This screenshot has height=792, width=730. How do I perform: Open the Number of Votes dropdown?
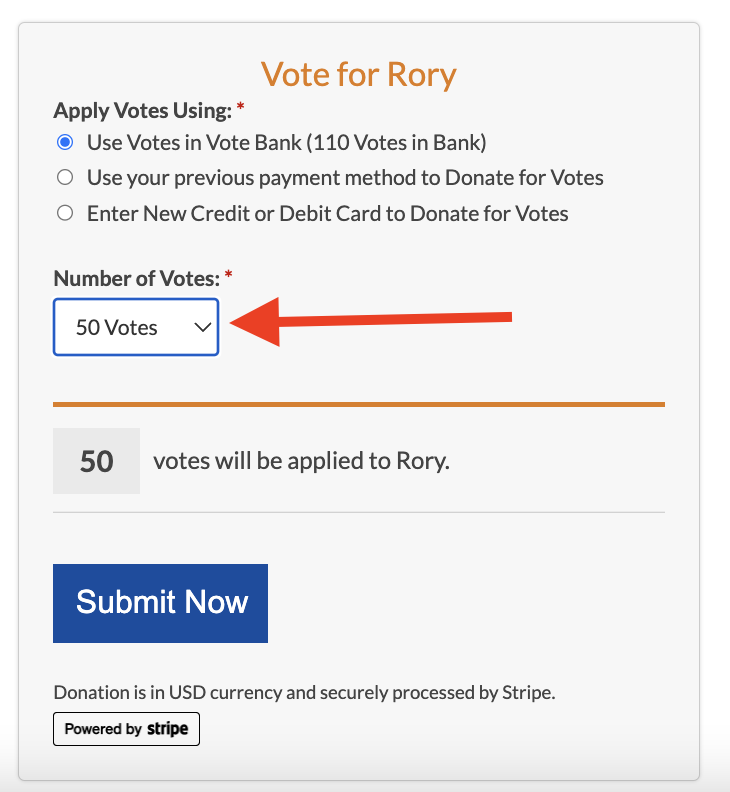135,327
